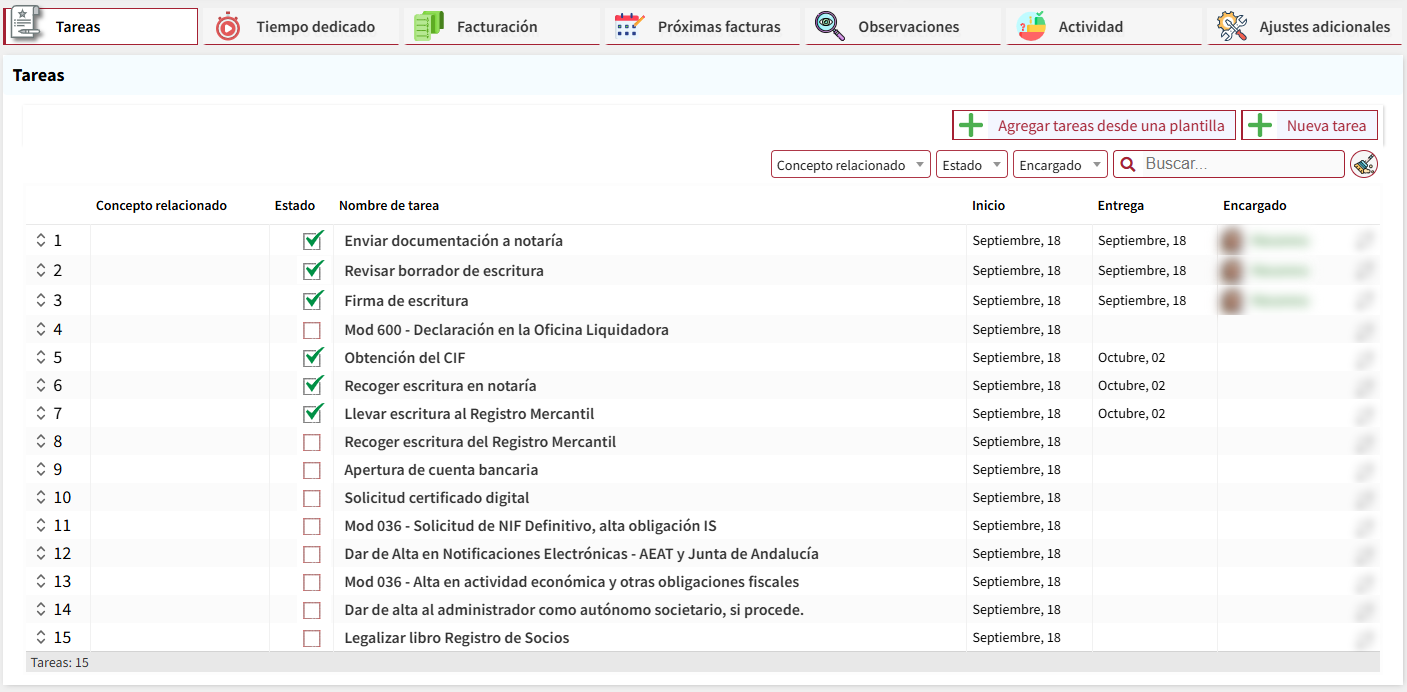Click the tools icon for Ajustes adicionales
The width and height of the screenshot is (1407, 692).
coord(1231,27)
